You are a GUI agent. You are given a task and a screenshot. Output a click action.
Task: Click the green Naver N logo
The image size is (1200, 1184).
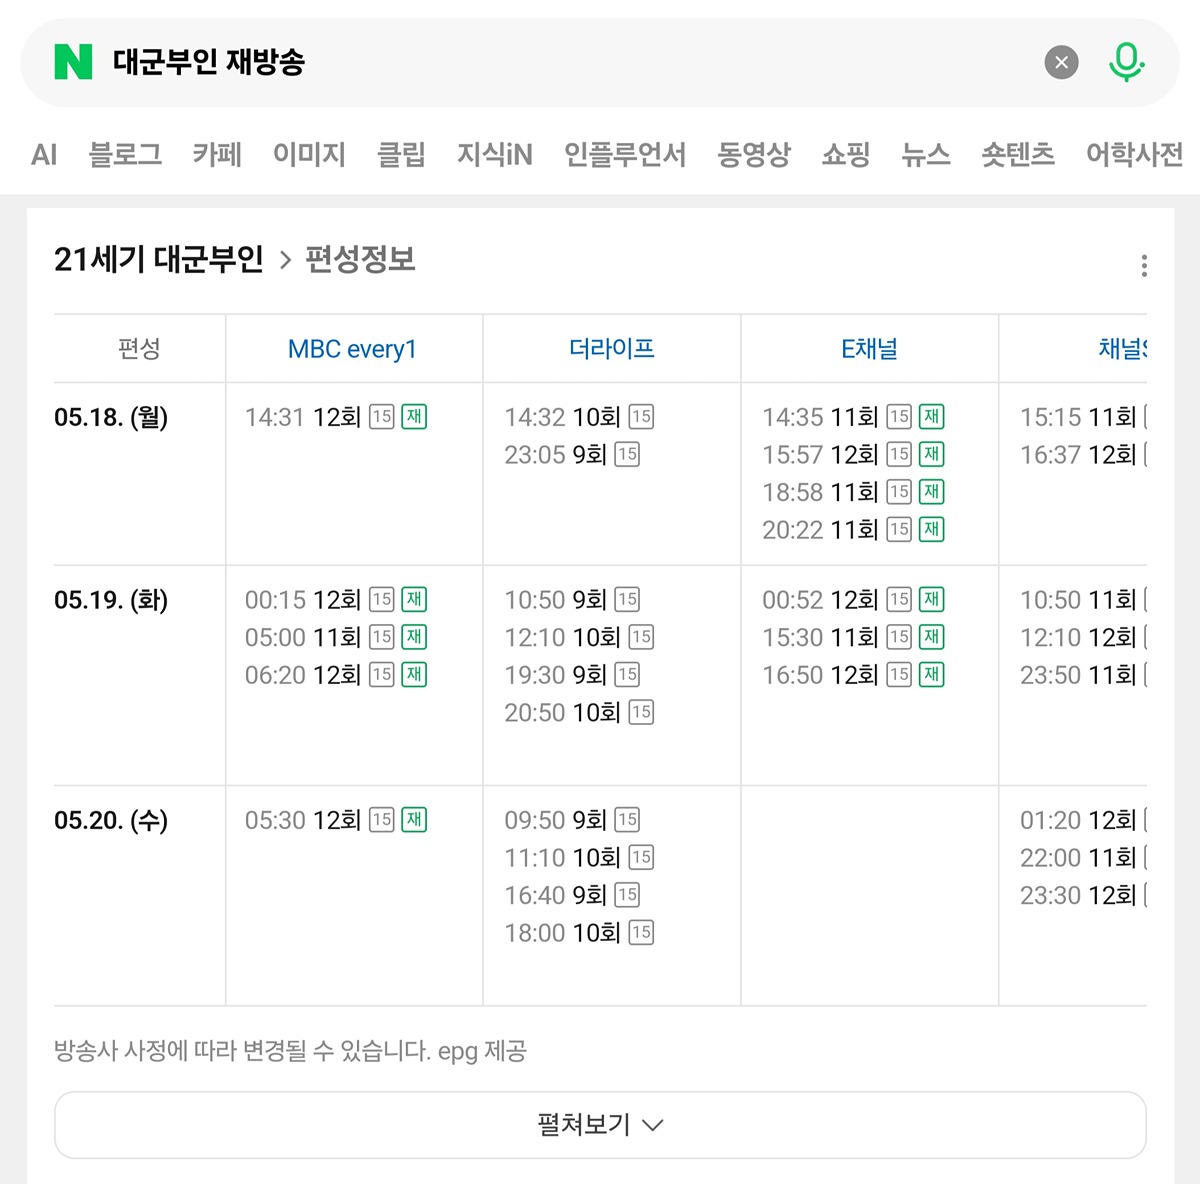pyautogui.click(x=73, y=62)
